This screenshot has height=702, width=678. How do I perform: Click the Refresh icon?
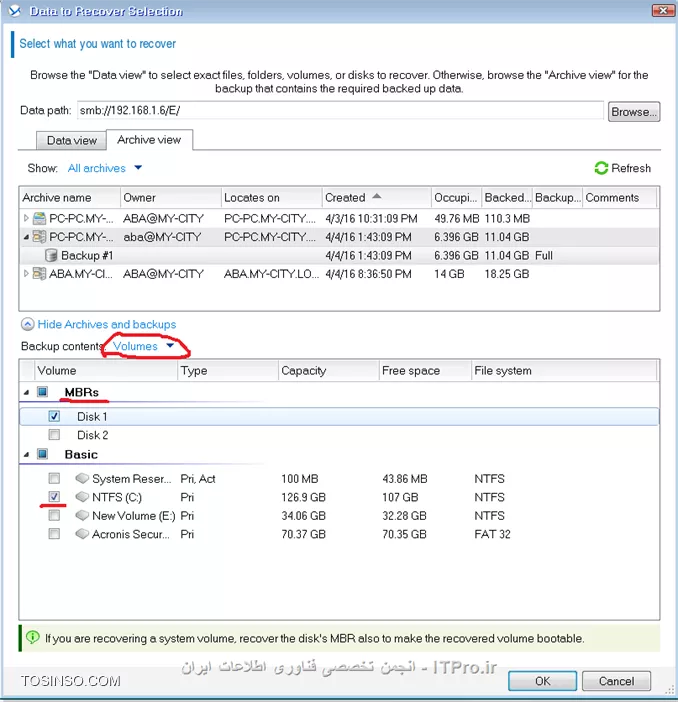click(x=601, y=168)
